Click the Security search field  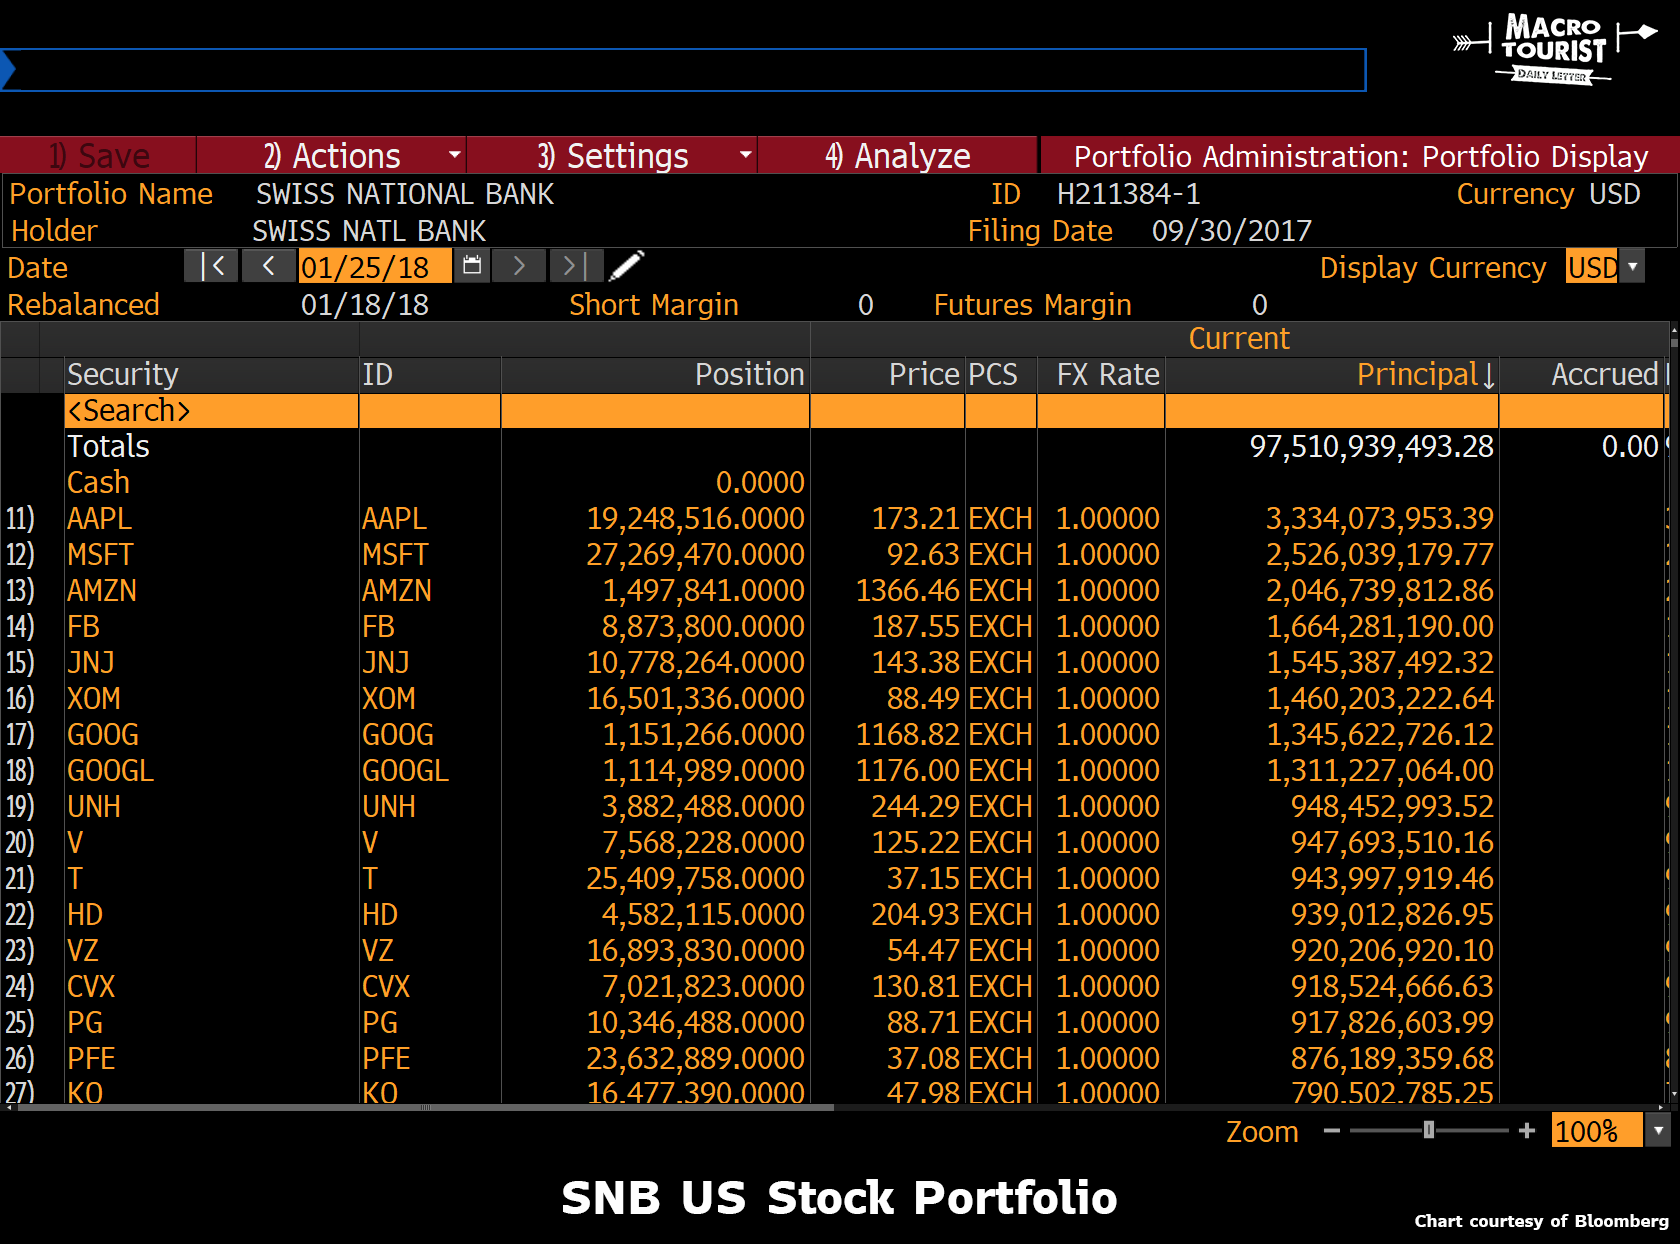tap(212, 411)
